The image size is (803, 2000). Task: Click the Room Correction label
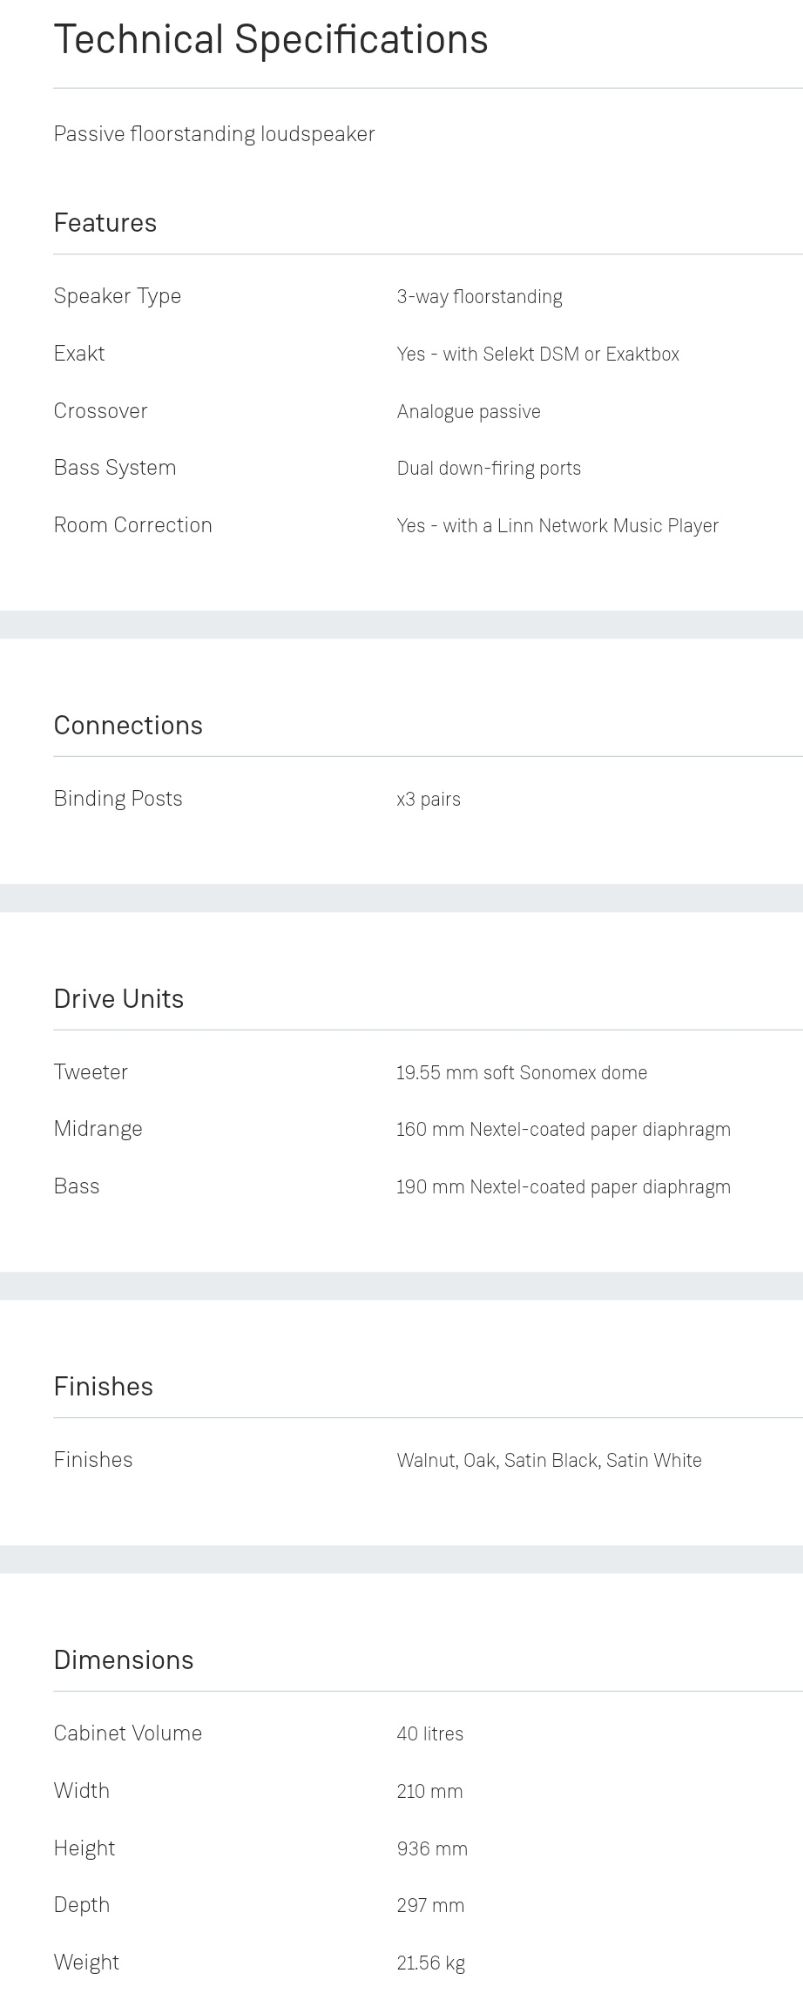(133, 525)
